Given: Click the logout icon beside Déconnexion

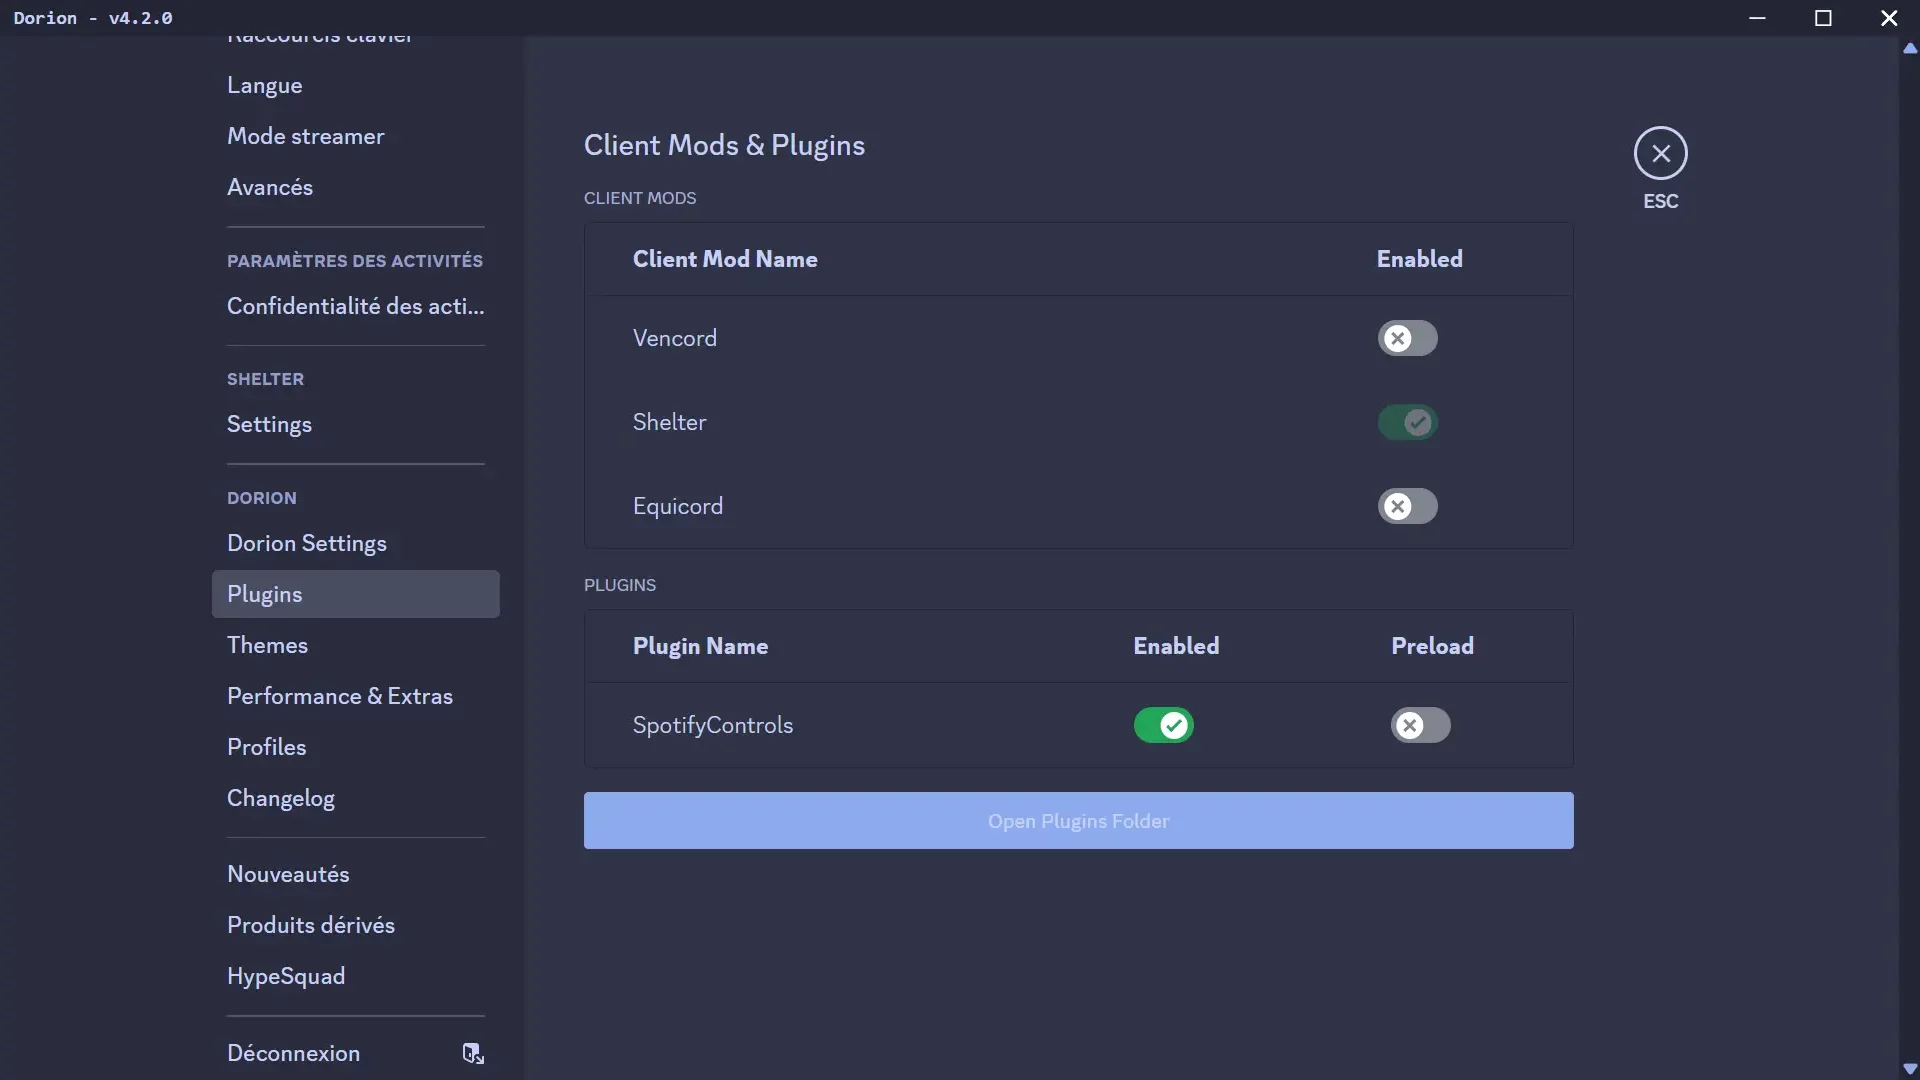Looking at the screenshot, I should (x=473, y=1053).
